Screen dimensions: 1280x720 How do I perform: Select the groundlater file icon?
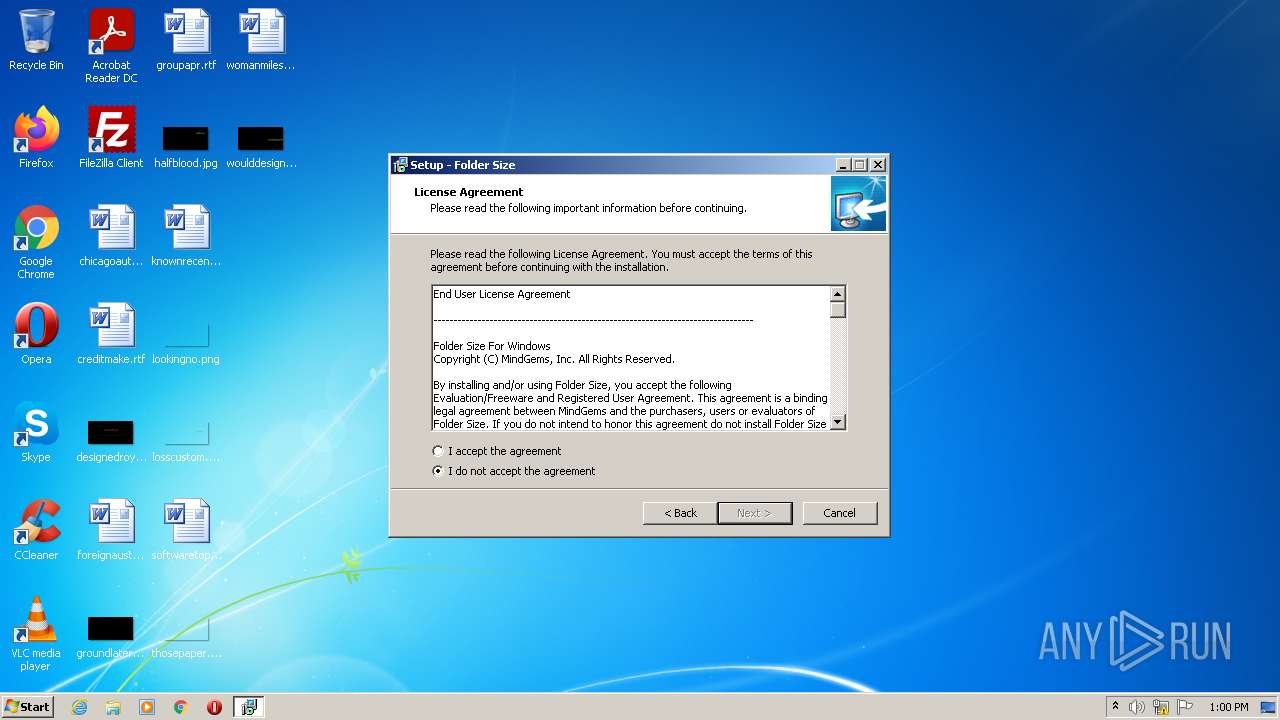(111, 636)
